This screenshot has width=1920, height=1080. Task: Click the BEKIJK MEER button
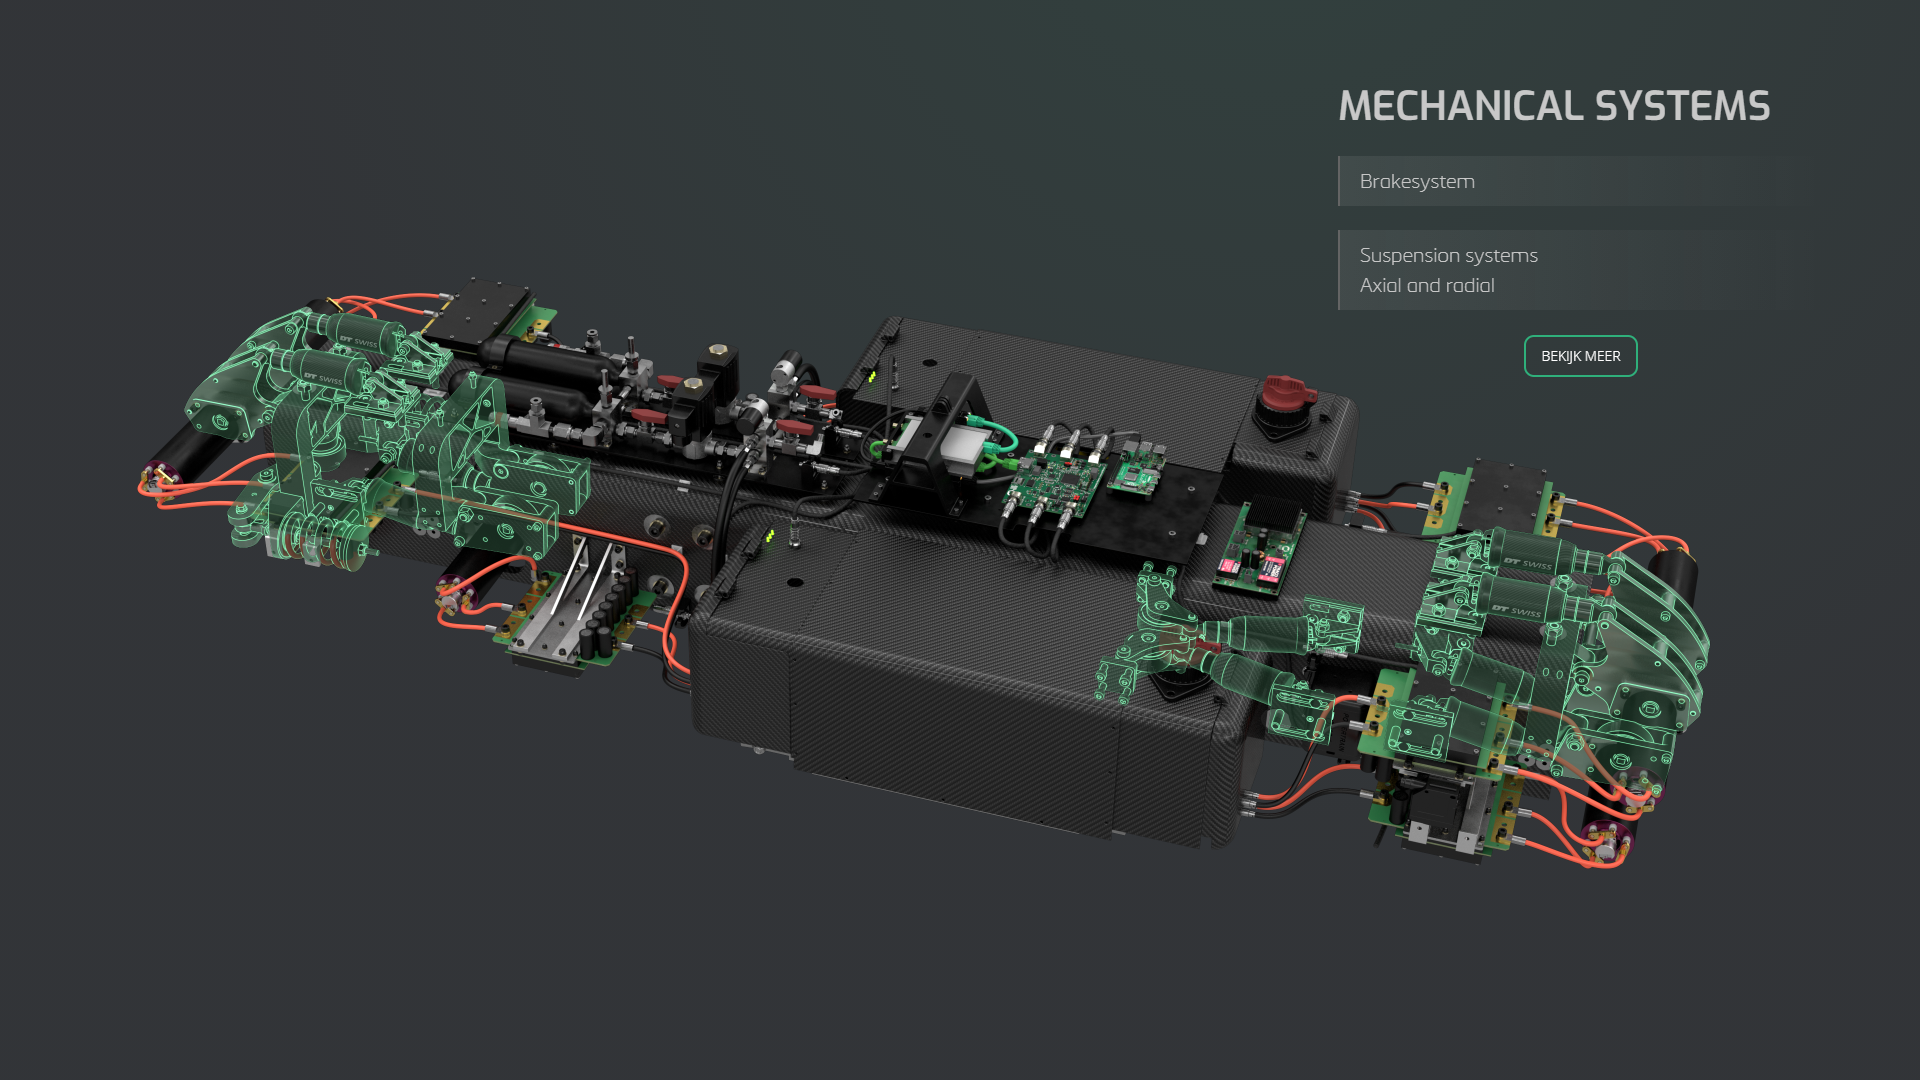(1580, 356)
